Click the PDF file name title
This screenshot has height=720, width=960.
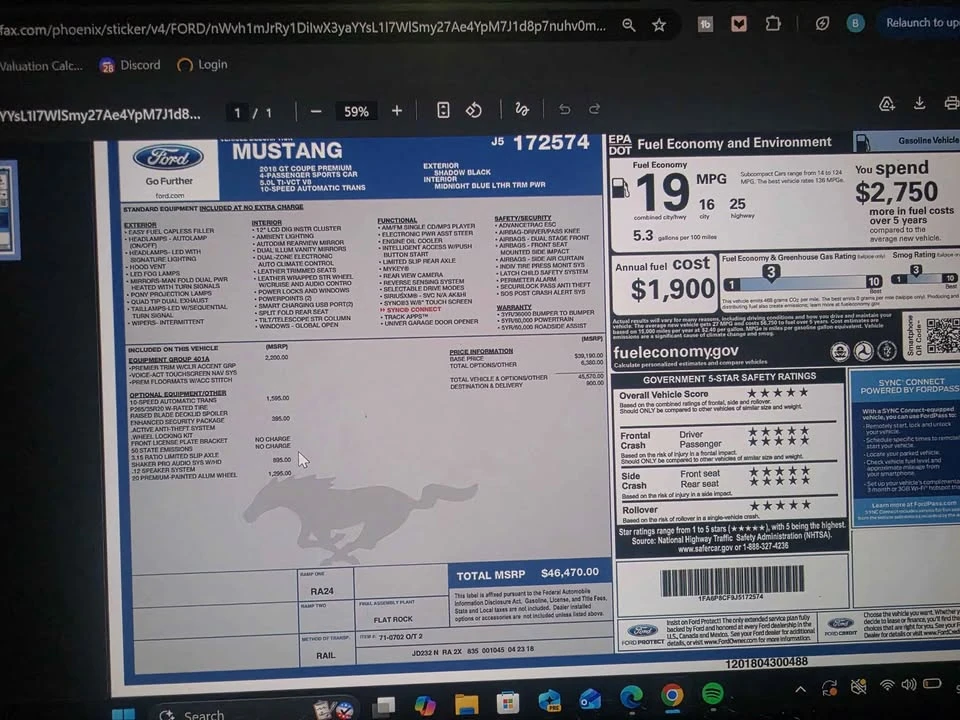pos(100,115)
